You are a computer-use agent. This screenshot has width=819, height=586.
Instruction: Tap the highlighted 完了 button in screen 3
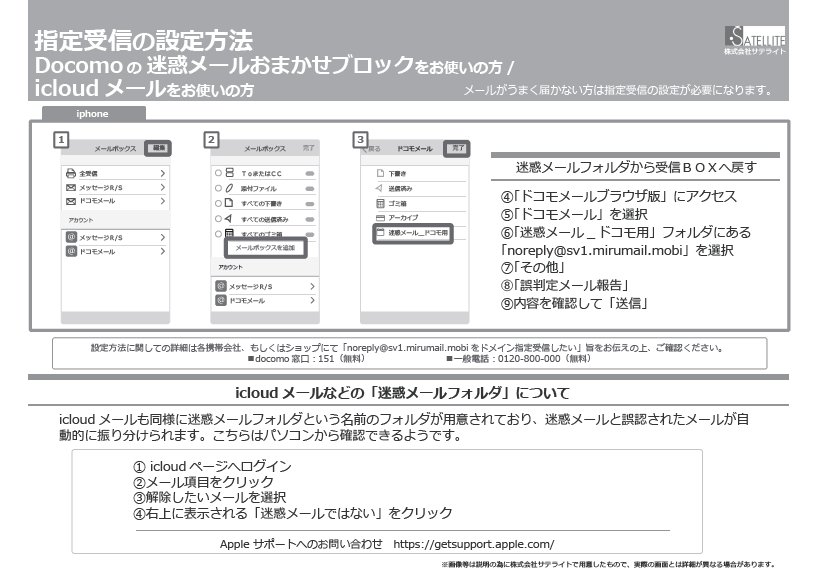pyautogui.click(x=457, y=148)
